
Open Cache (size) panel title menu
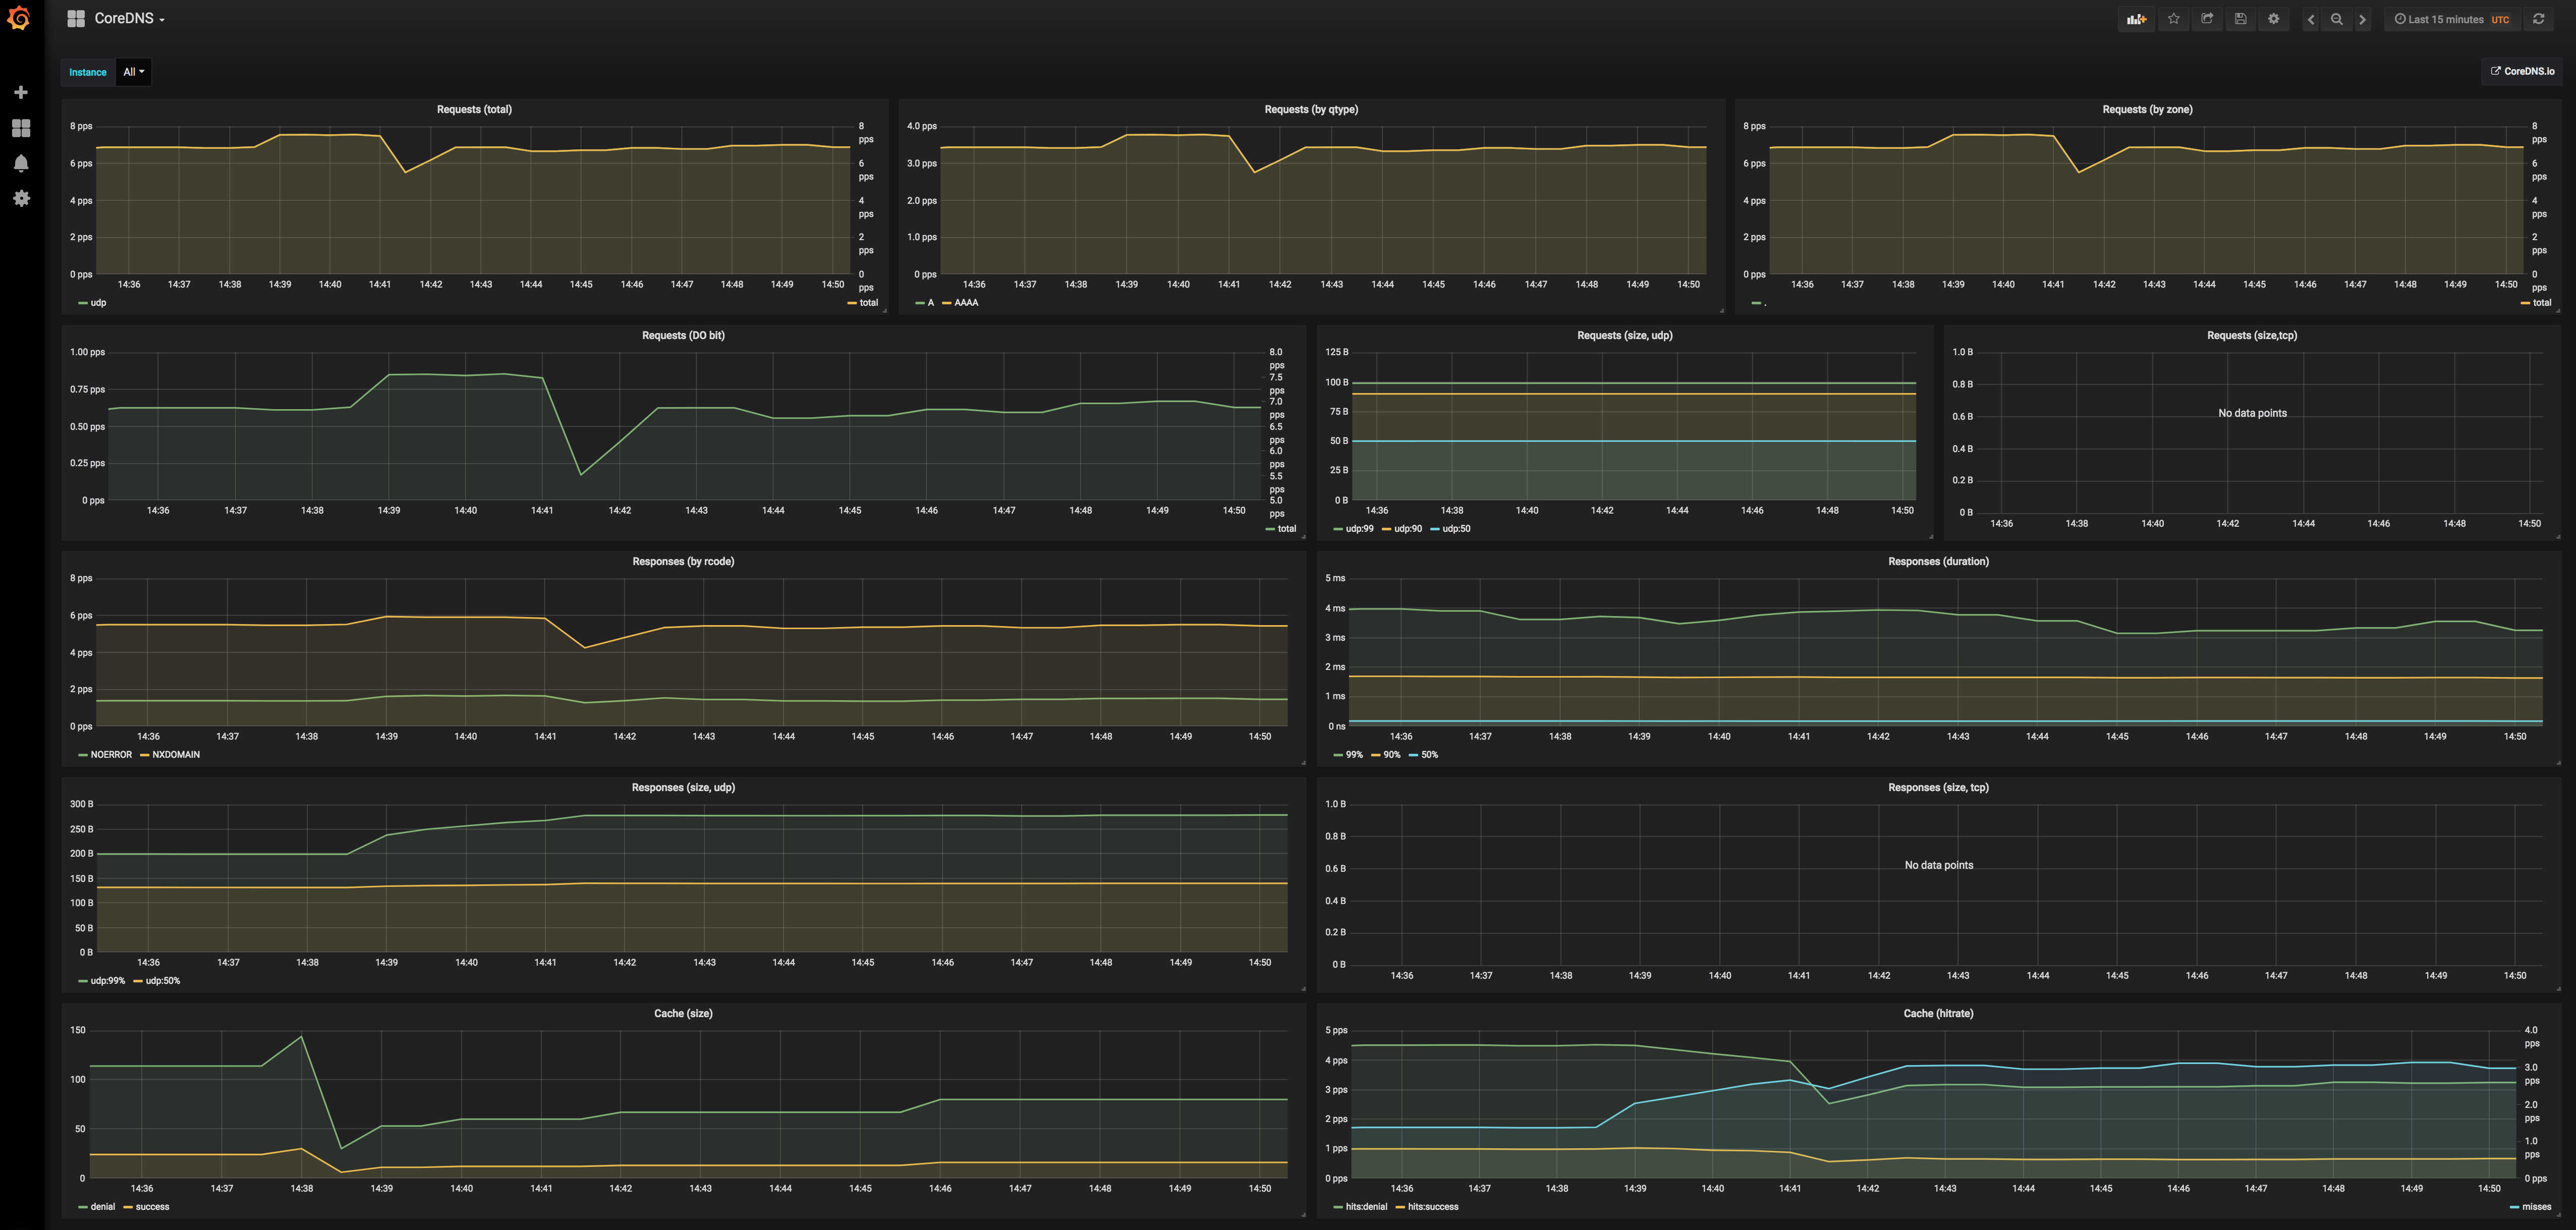click(683, 1014)
